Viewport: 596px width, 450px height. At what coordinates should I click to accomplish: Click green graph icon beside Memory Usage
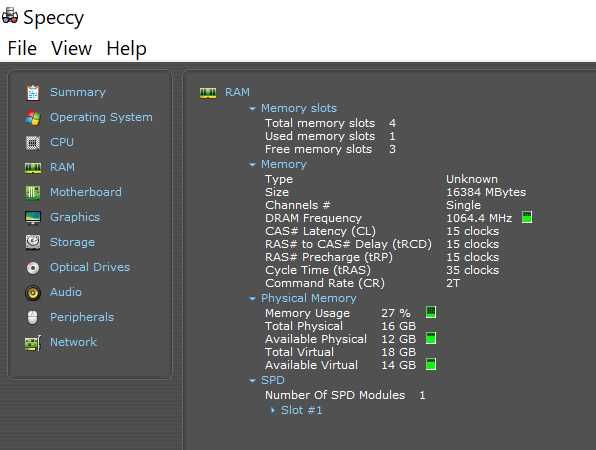point(431,312)
